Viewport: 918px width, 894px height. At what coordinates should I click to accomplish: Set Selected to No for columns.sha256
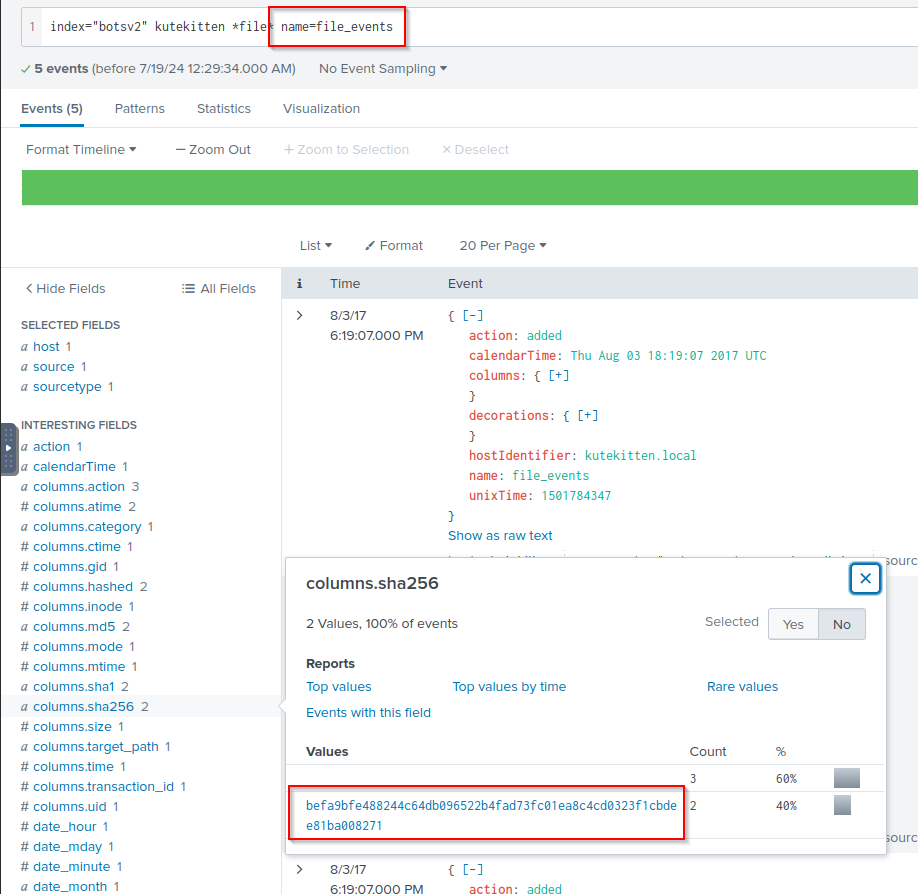pyautogui.click(x=841, y=624)
